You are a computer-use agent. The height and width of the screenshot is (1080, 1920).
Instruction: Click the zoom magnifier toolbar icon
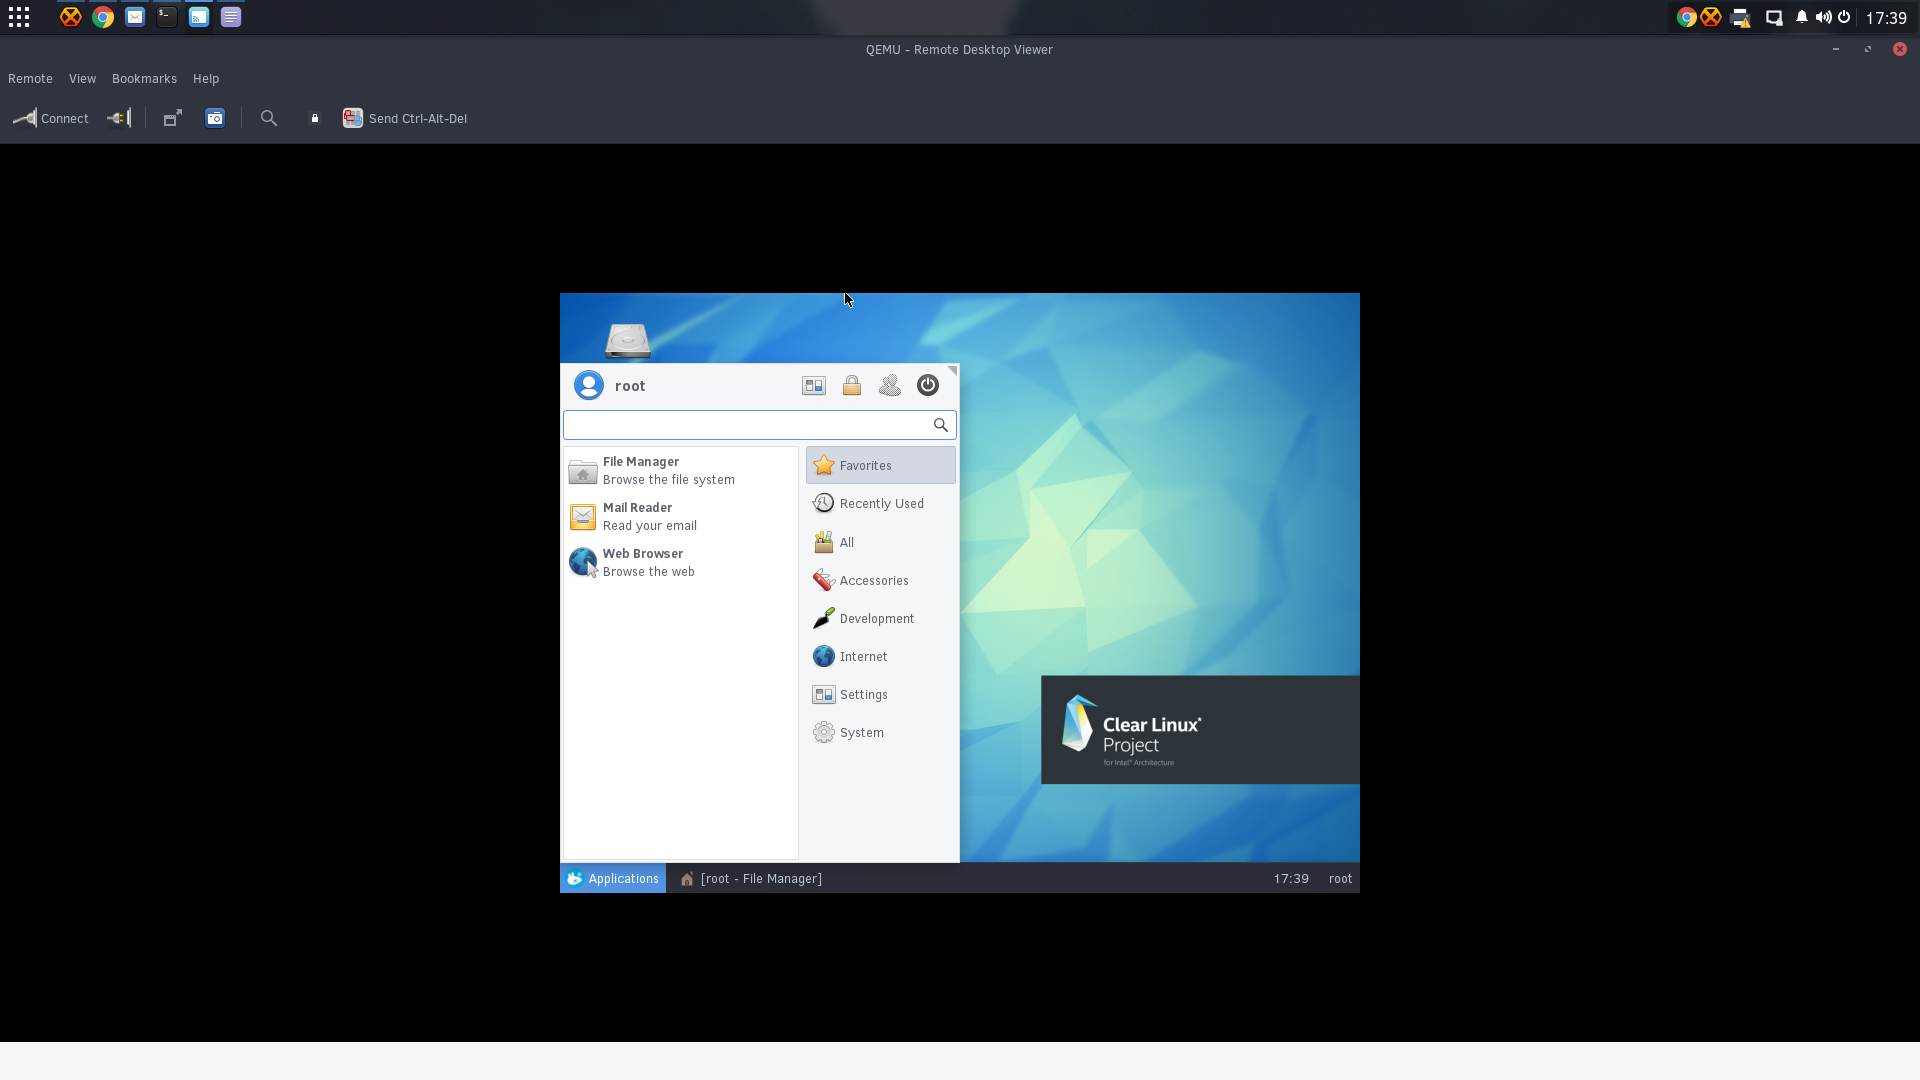(269, 118)
